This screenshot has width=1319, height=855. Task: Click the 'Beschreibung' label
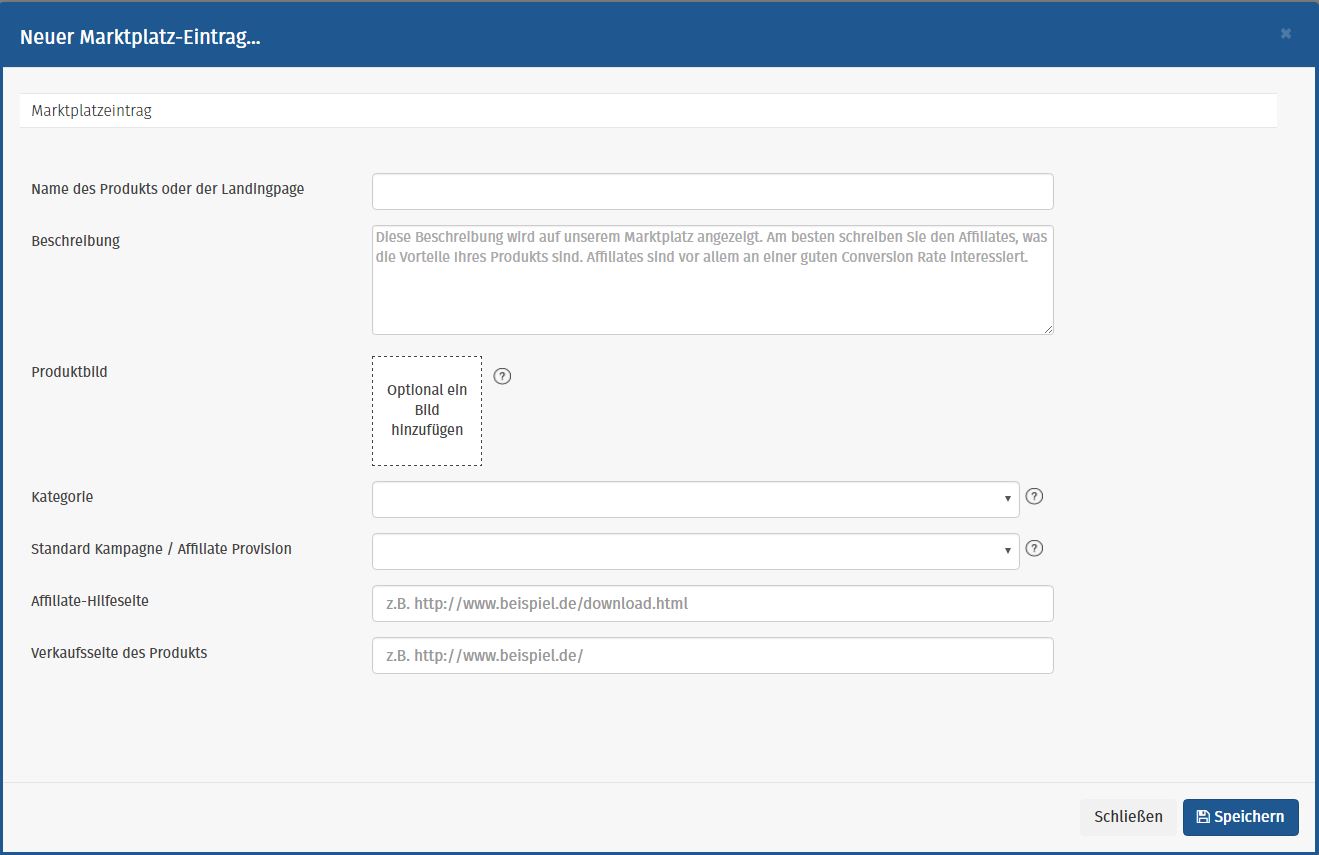click(x=76, y=241)
